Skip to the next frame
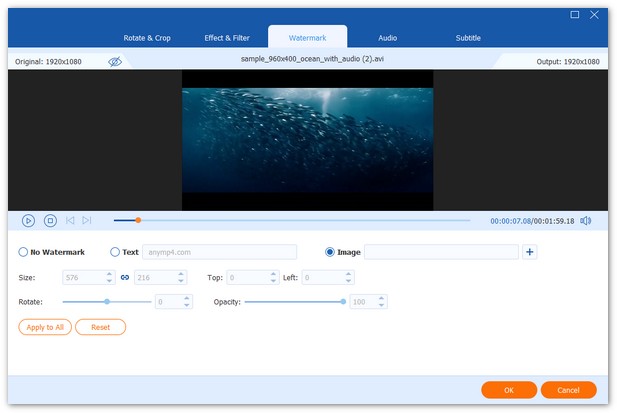This screenshot has height=413, width=617. pyautogui.click(x=87, y=220)
